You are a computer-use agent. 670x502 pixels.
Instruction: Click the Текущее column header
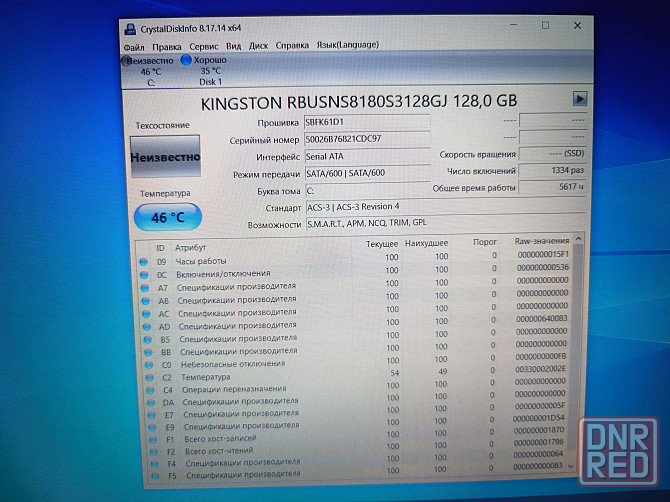[x=382, y=244]
